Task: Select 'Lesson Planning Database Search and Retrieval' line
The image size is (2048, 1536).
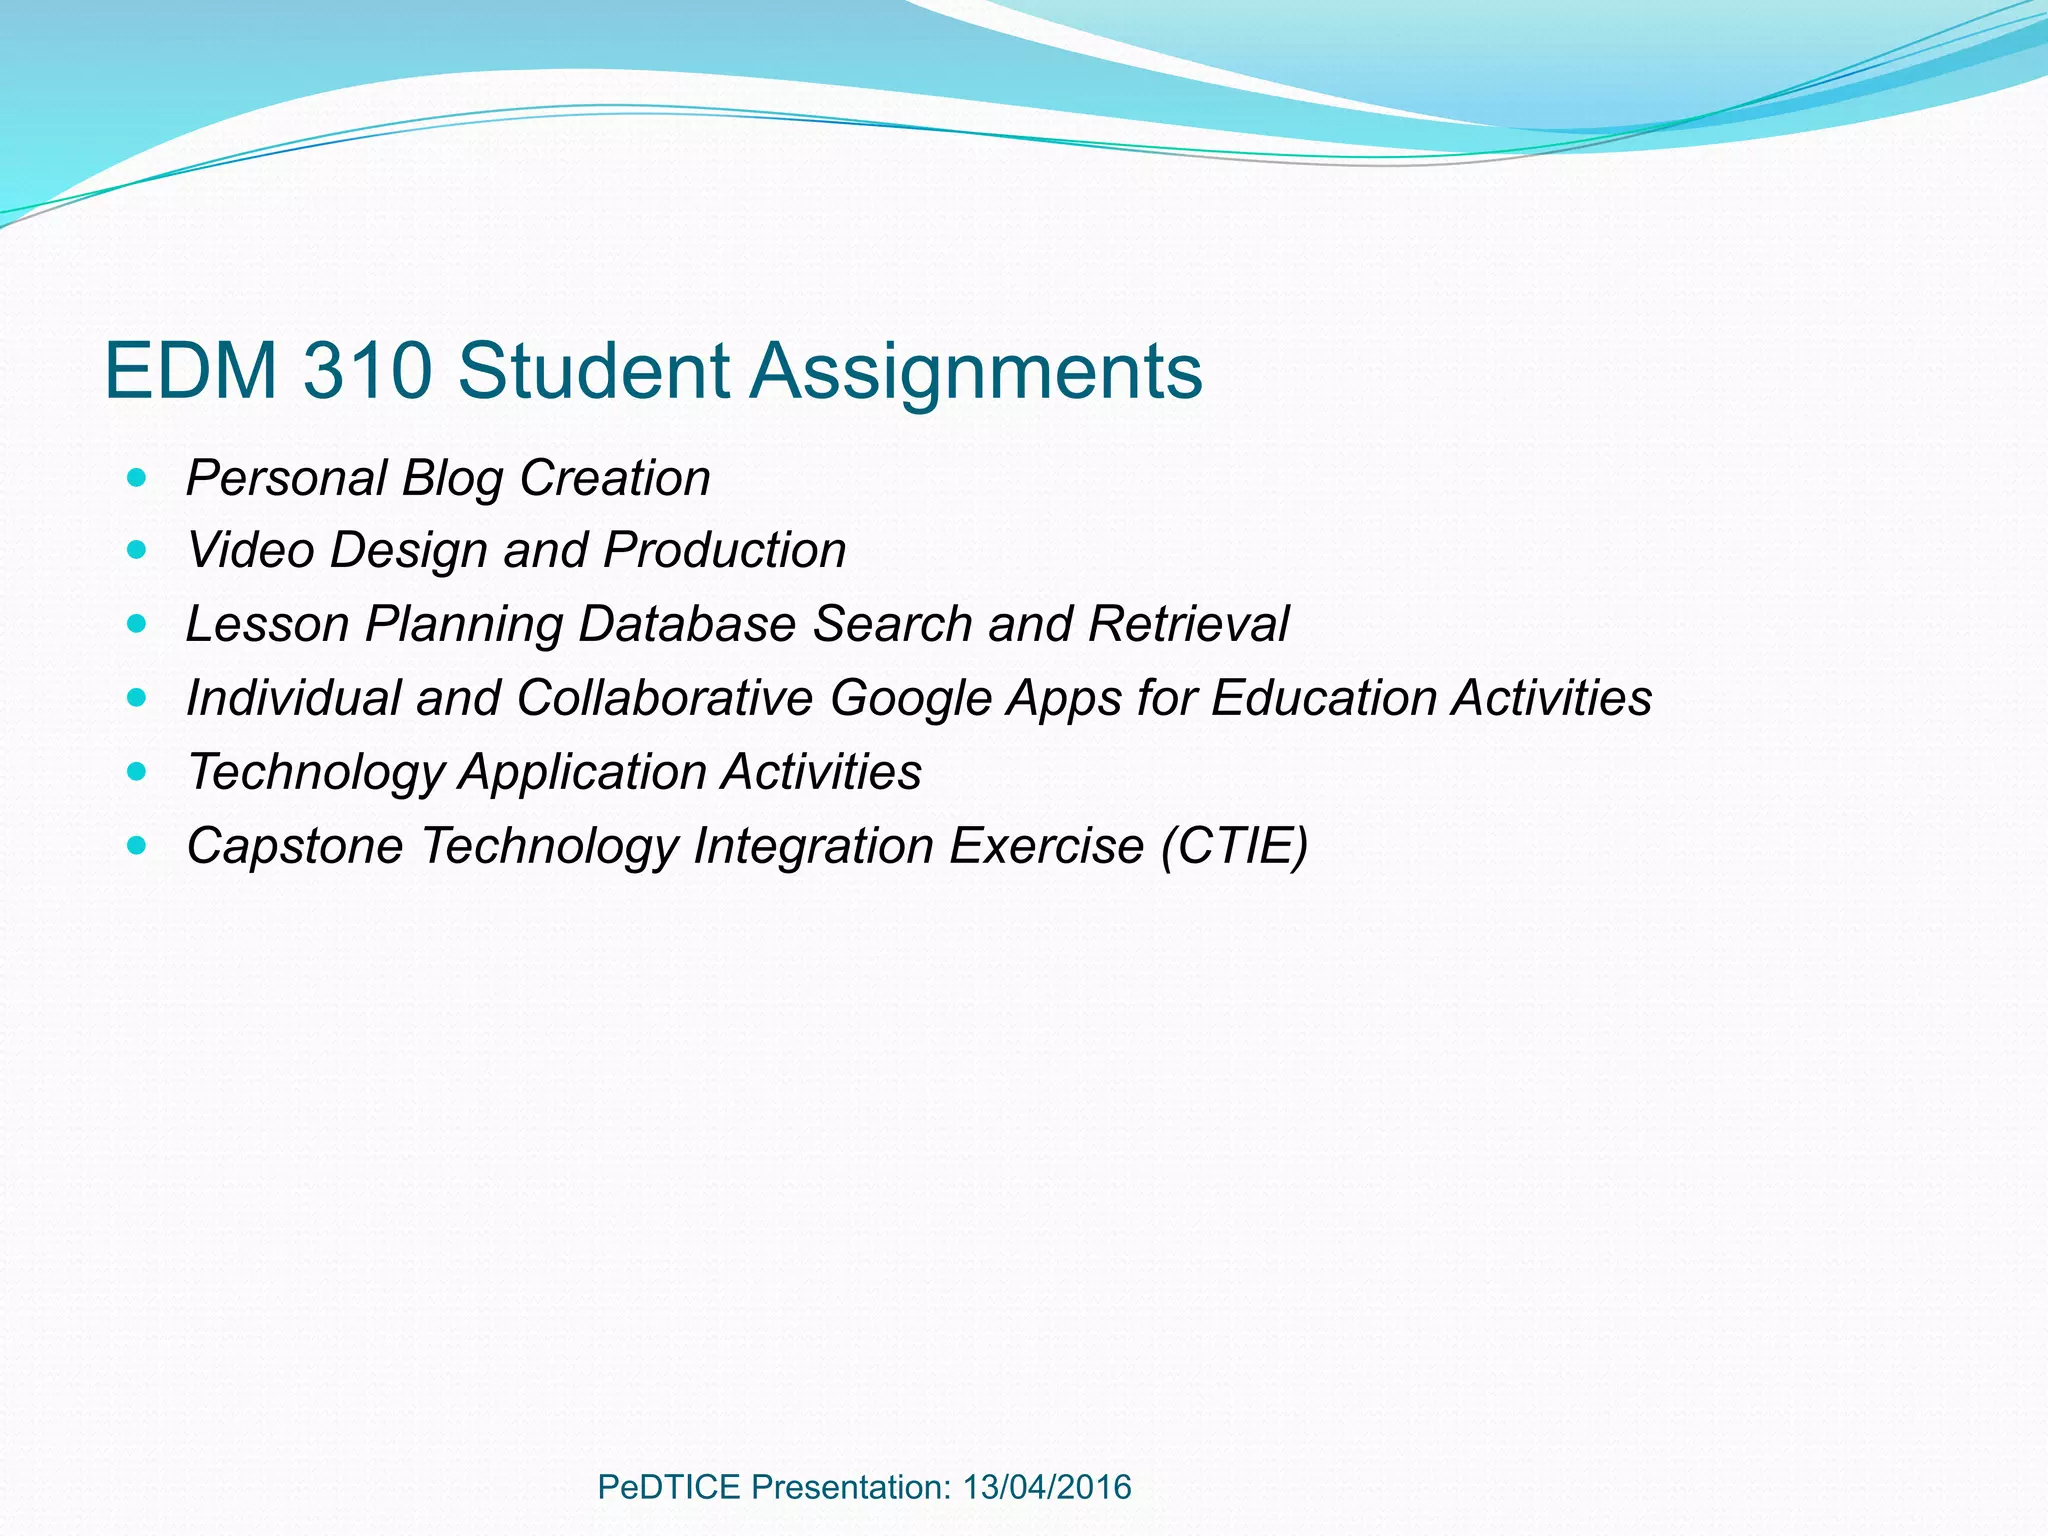Action: 738,625
